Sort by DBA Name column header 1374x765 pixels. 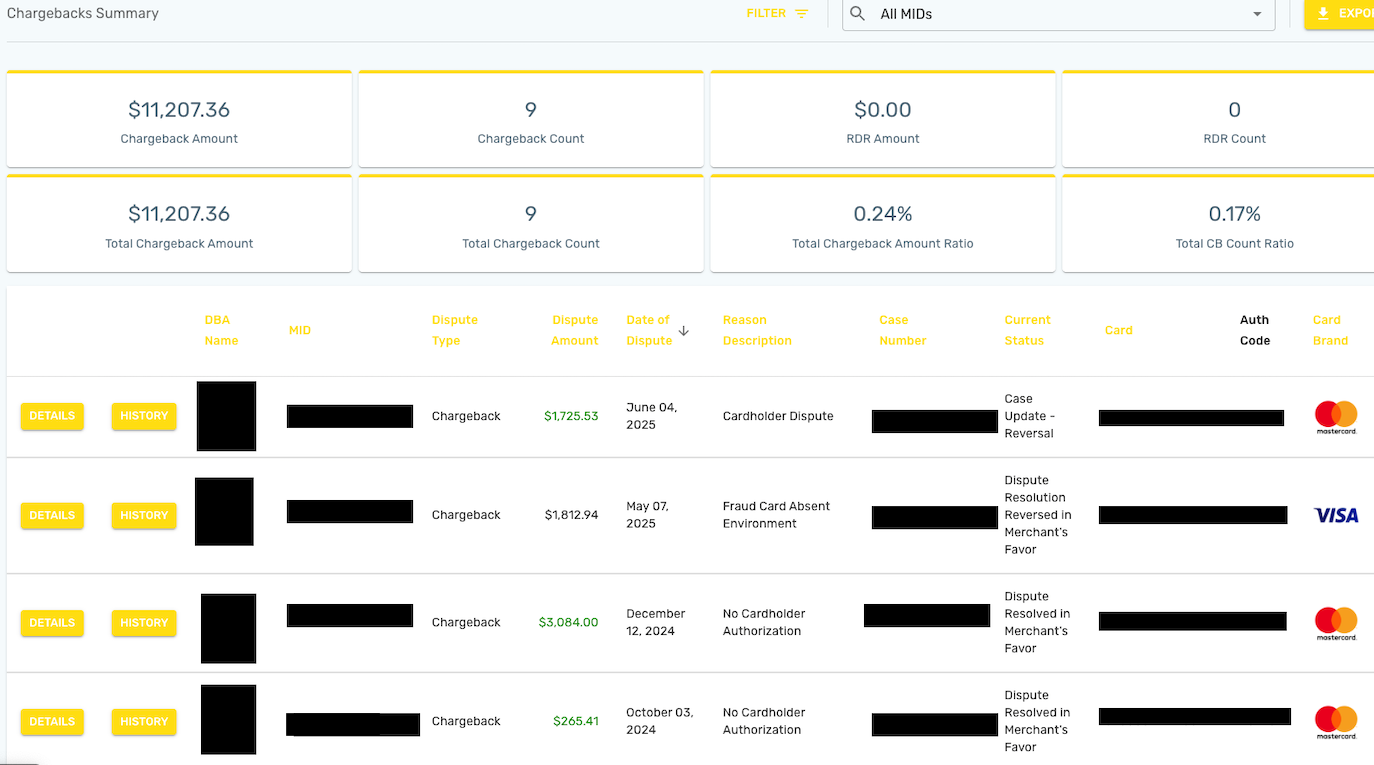(x=221, y=330)
